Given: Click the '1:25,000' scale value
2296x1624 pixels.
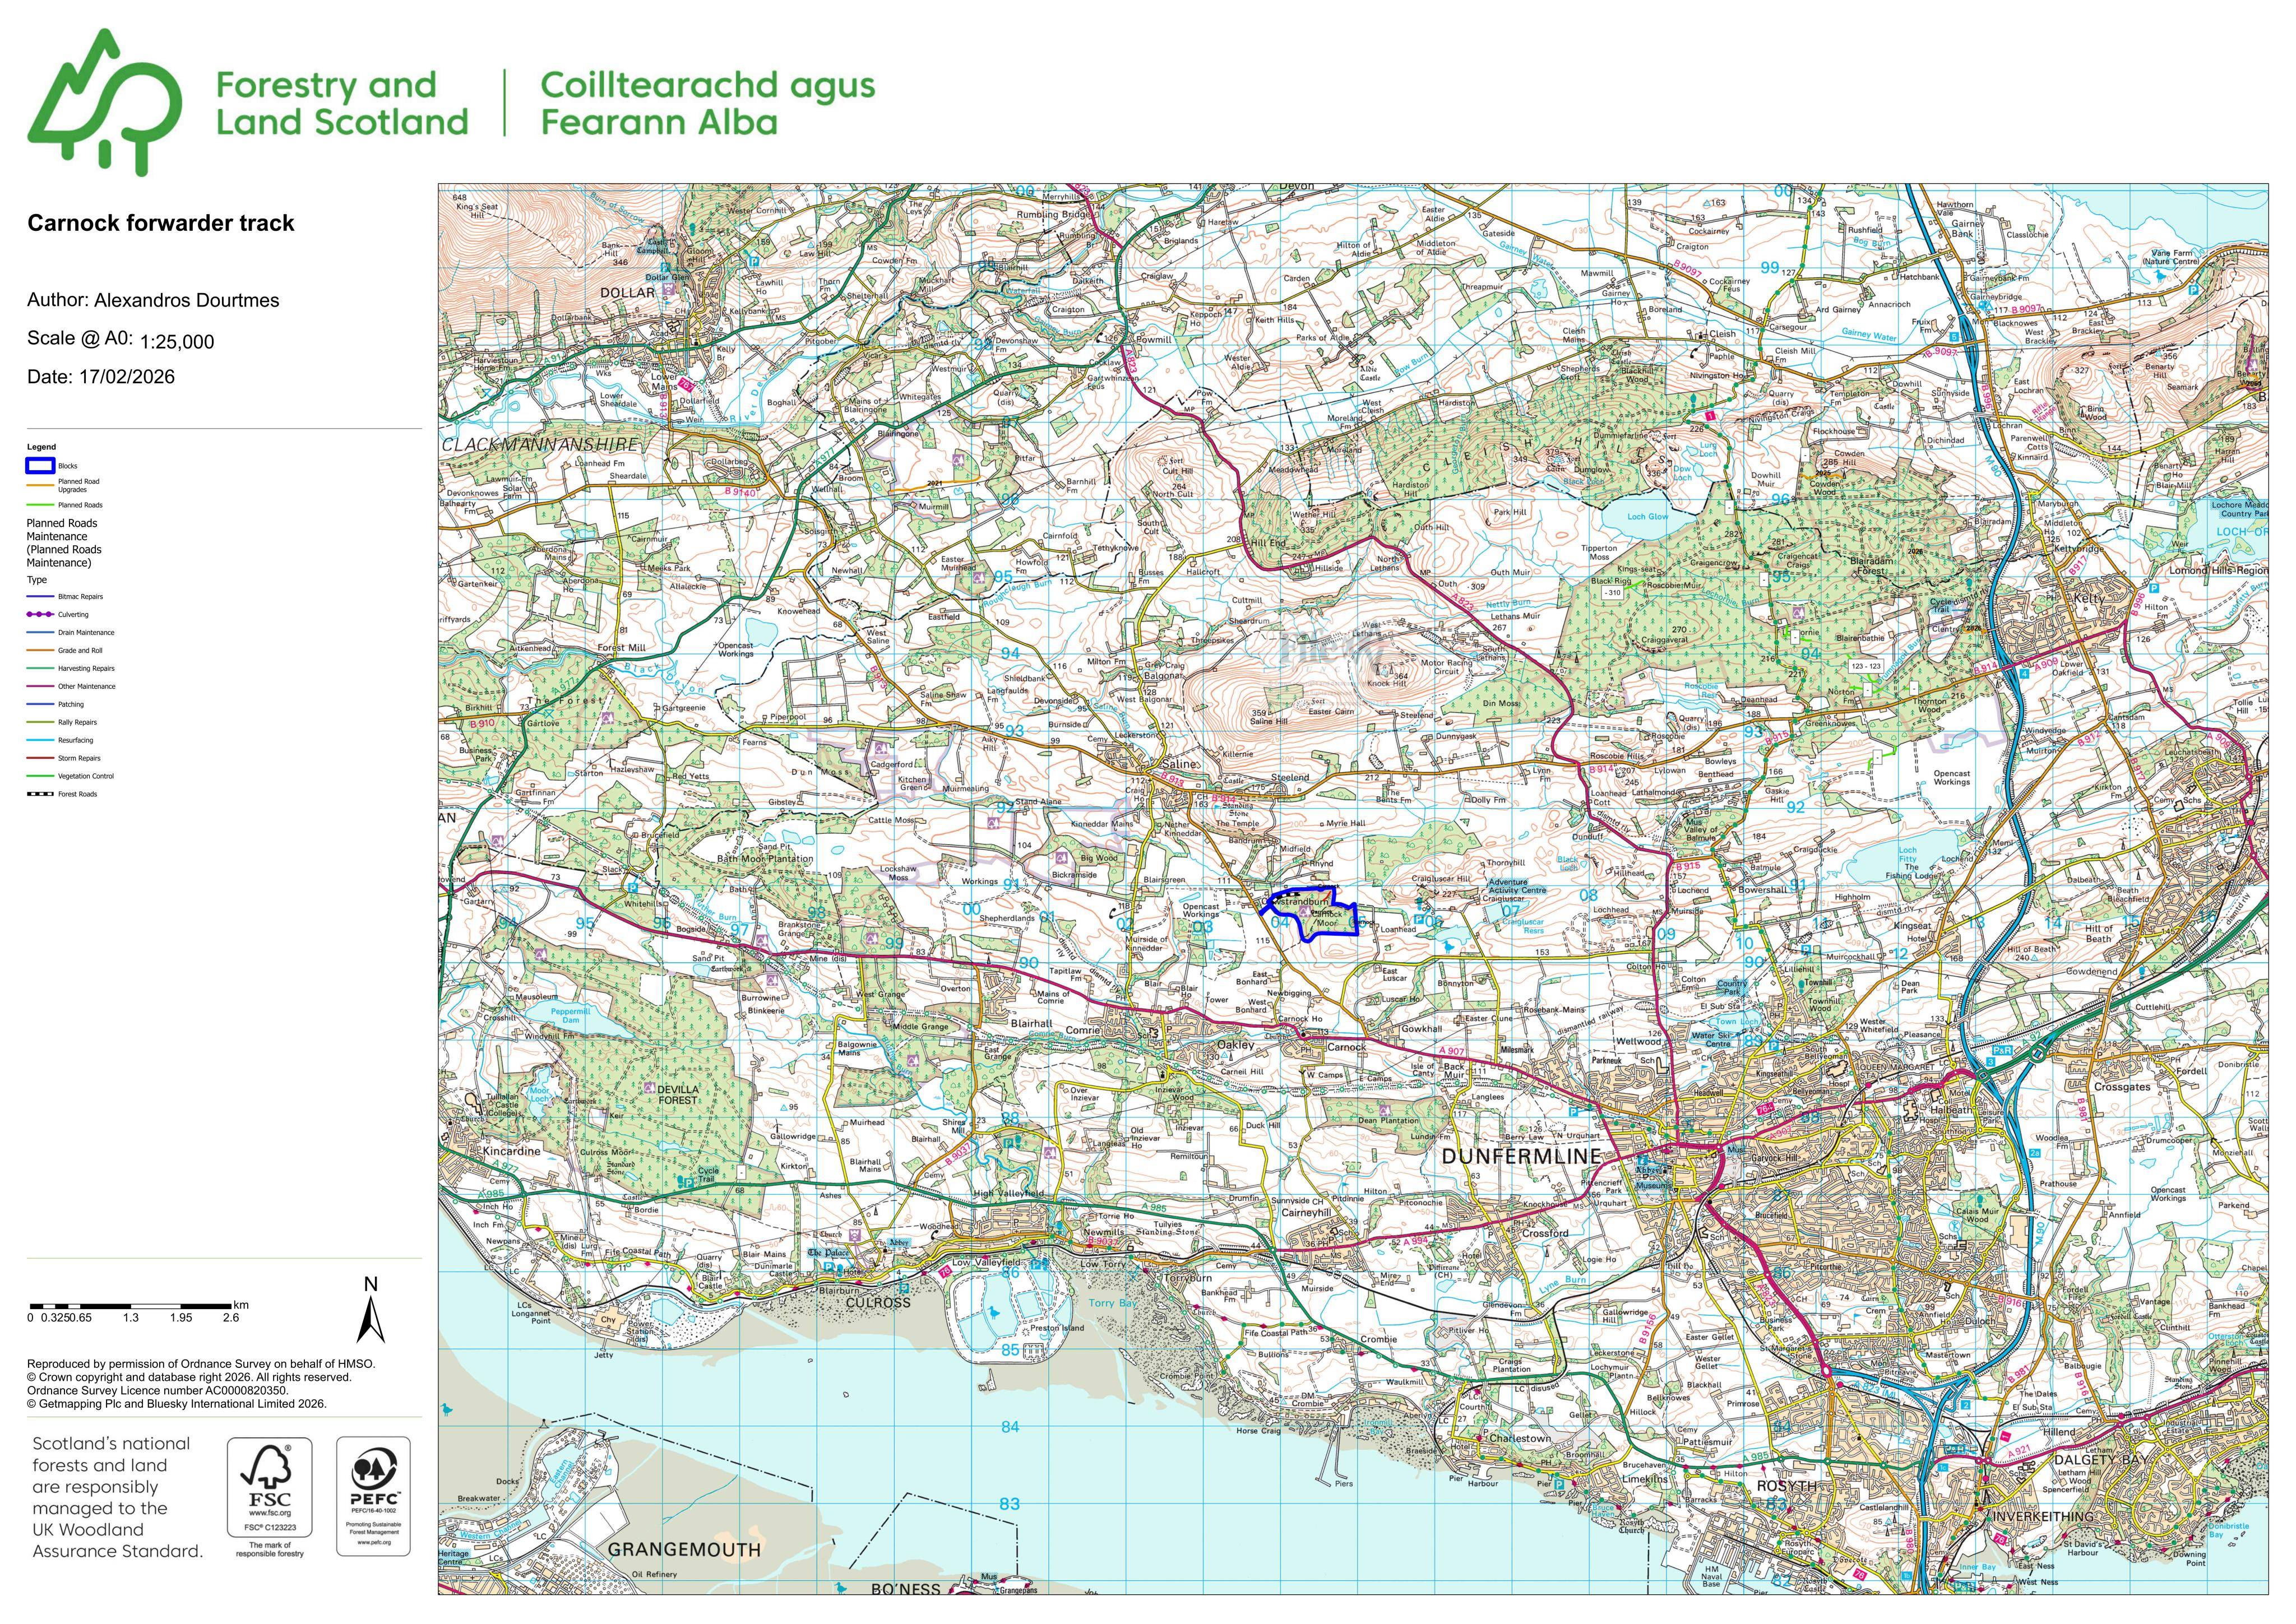Looking at the screenshot, I should pos(177,342).
